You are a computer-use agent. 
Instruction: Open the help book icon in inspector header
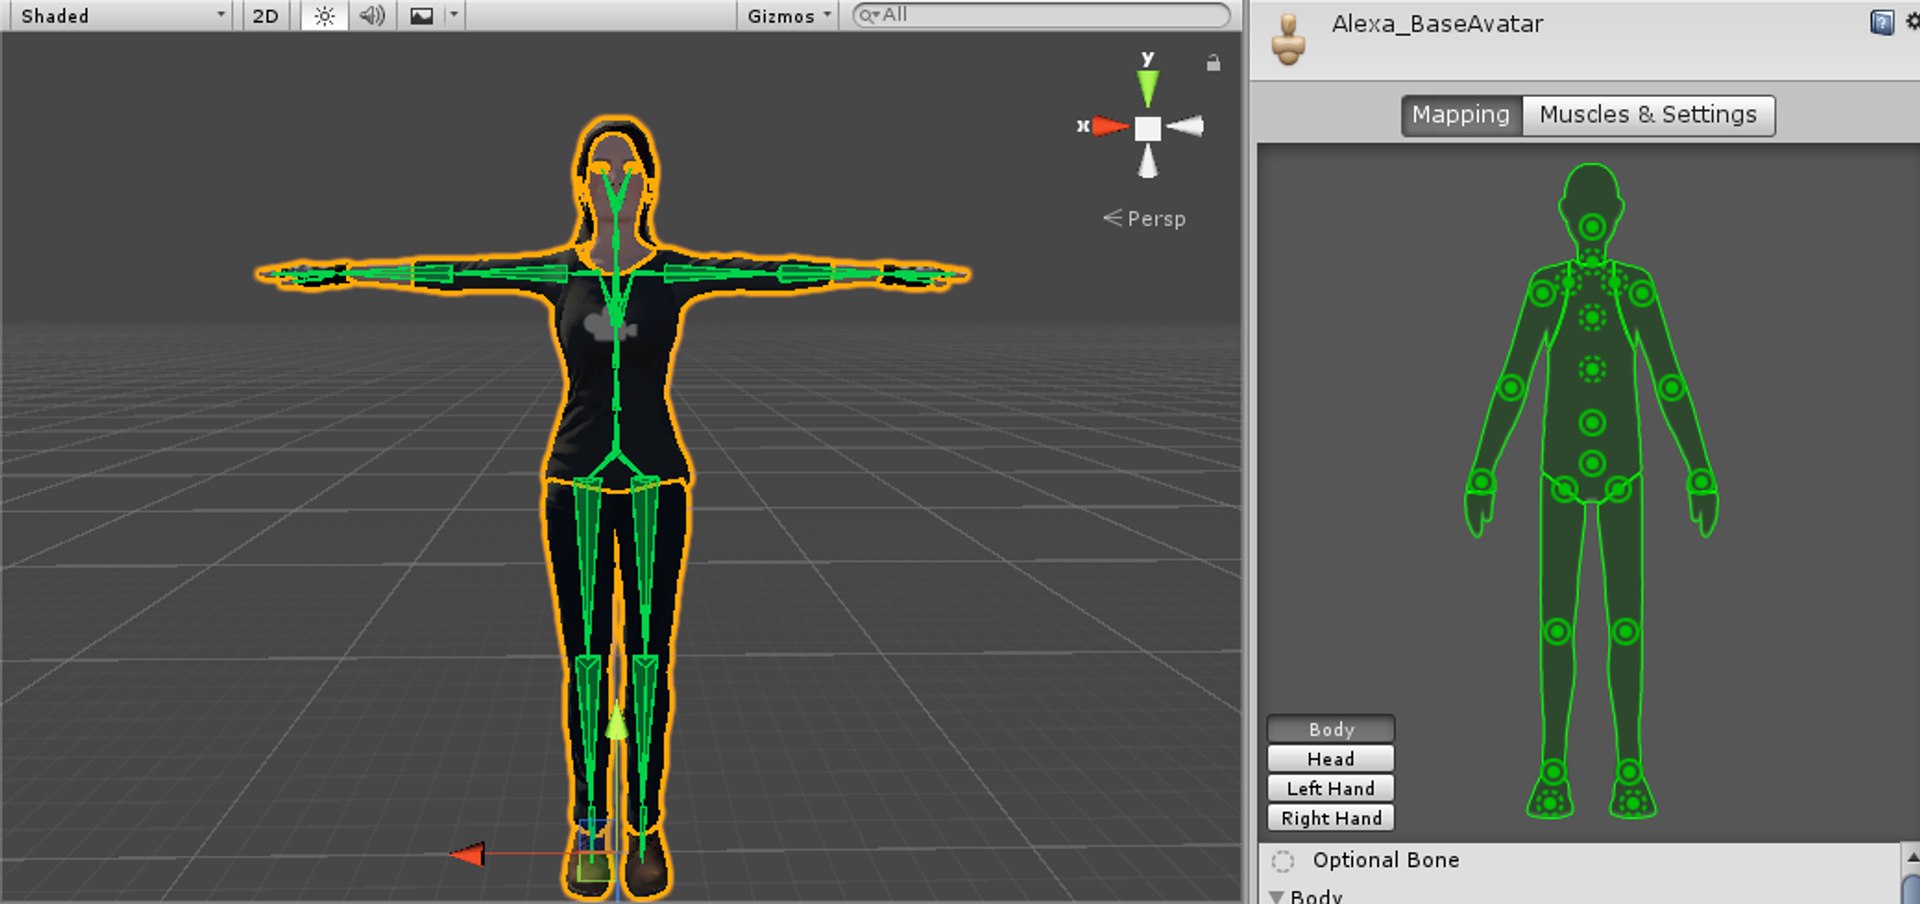tap(1881, 23)
